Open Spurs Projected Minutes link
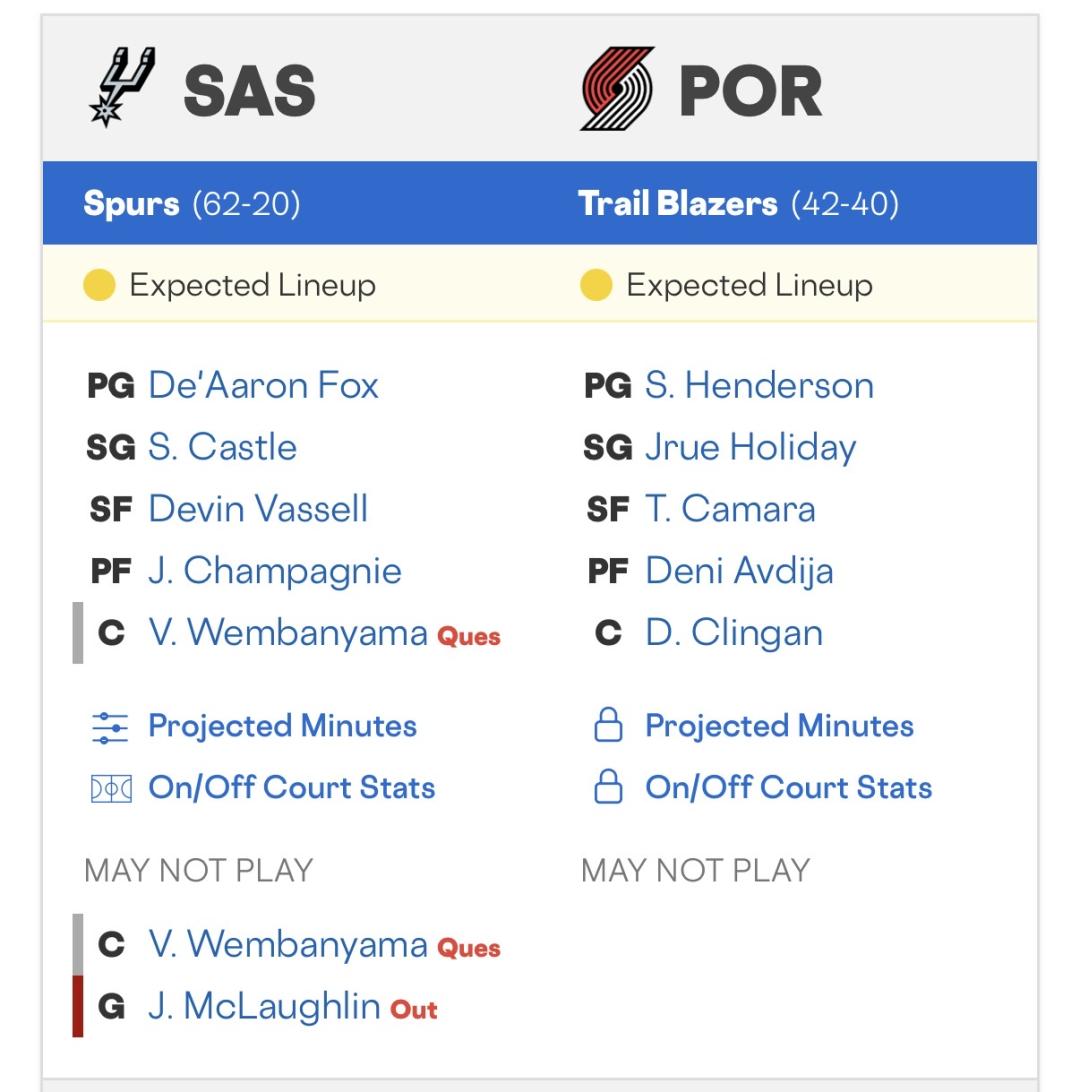1080x1092 pixels. tap(282, 726)
